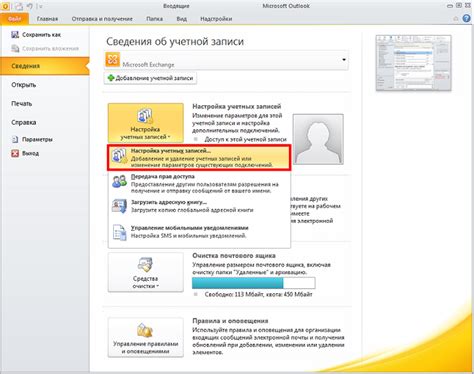Open the Вид ribbon tab

tap(181, 19)
